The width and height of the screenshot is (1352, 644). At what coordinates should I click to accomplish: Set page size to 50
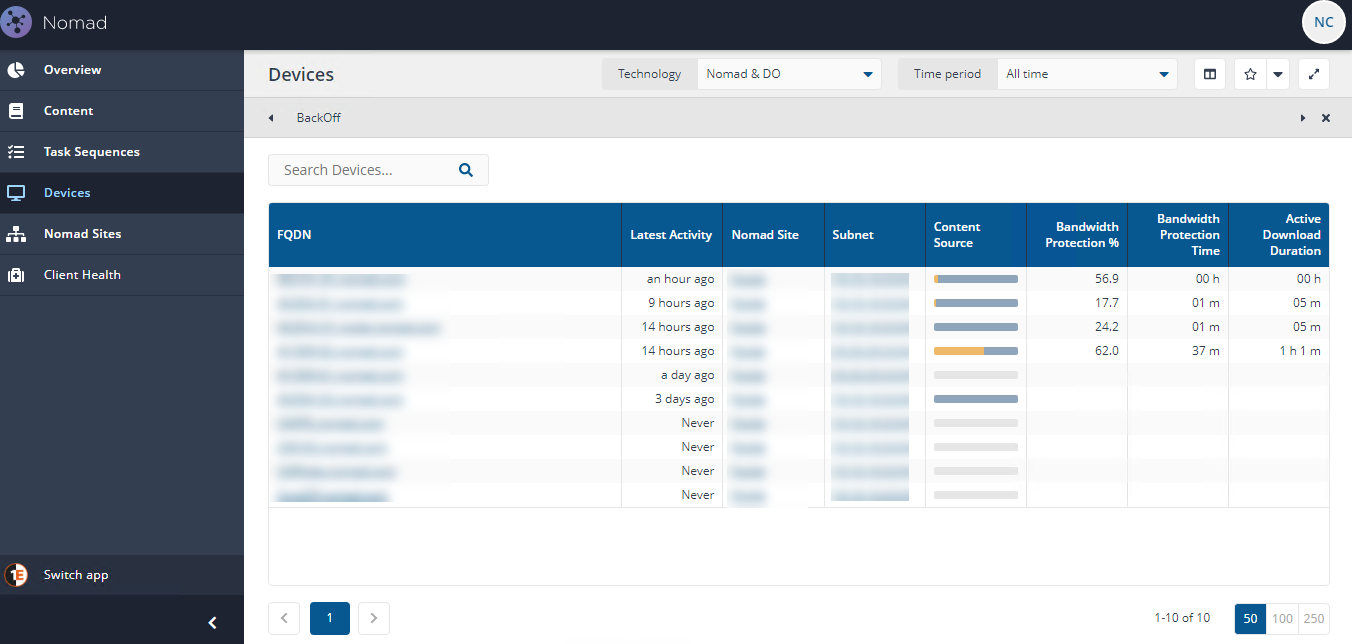tap(1250, 618)
